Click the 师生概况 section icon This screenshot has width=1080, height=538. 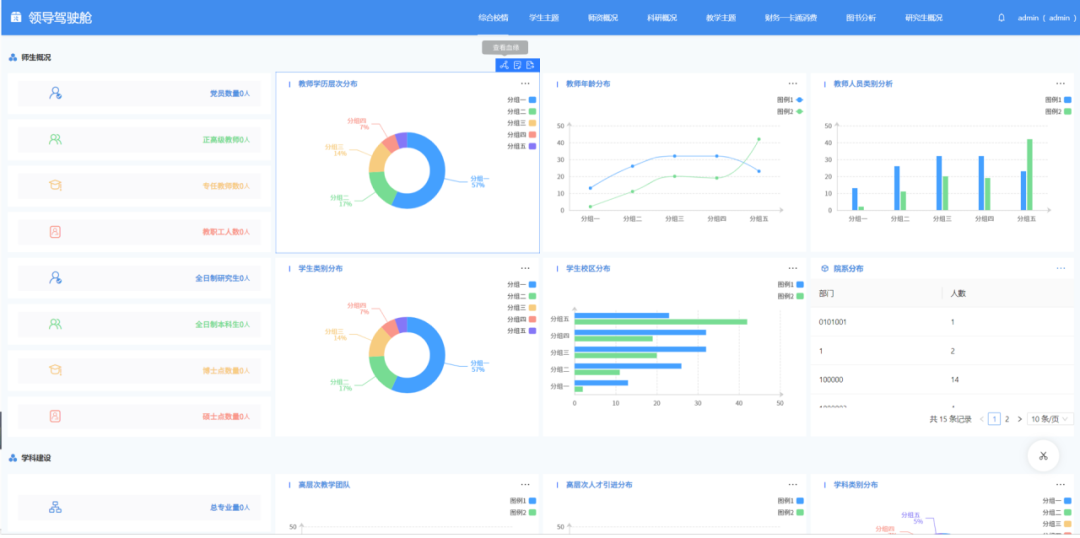(x=12, y=57)
